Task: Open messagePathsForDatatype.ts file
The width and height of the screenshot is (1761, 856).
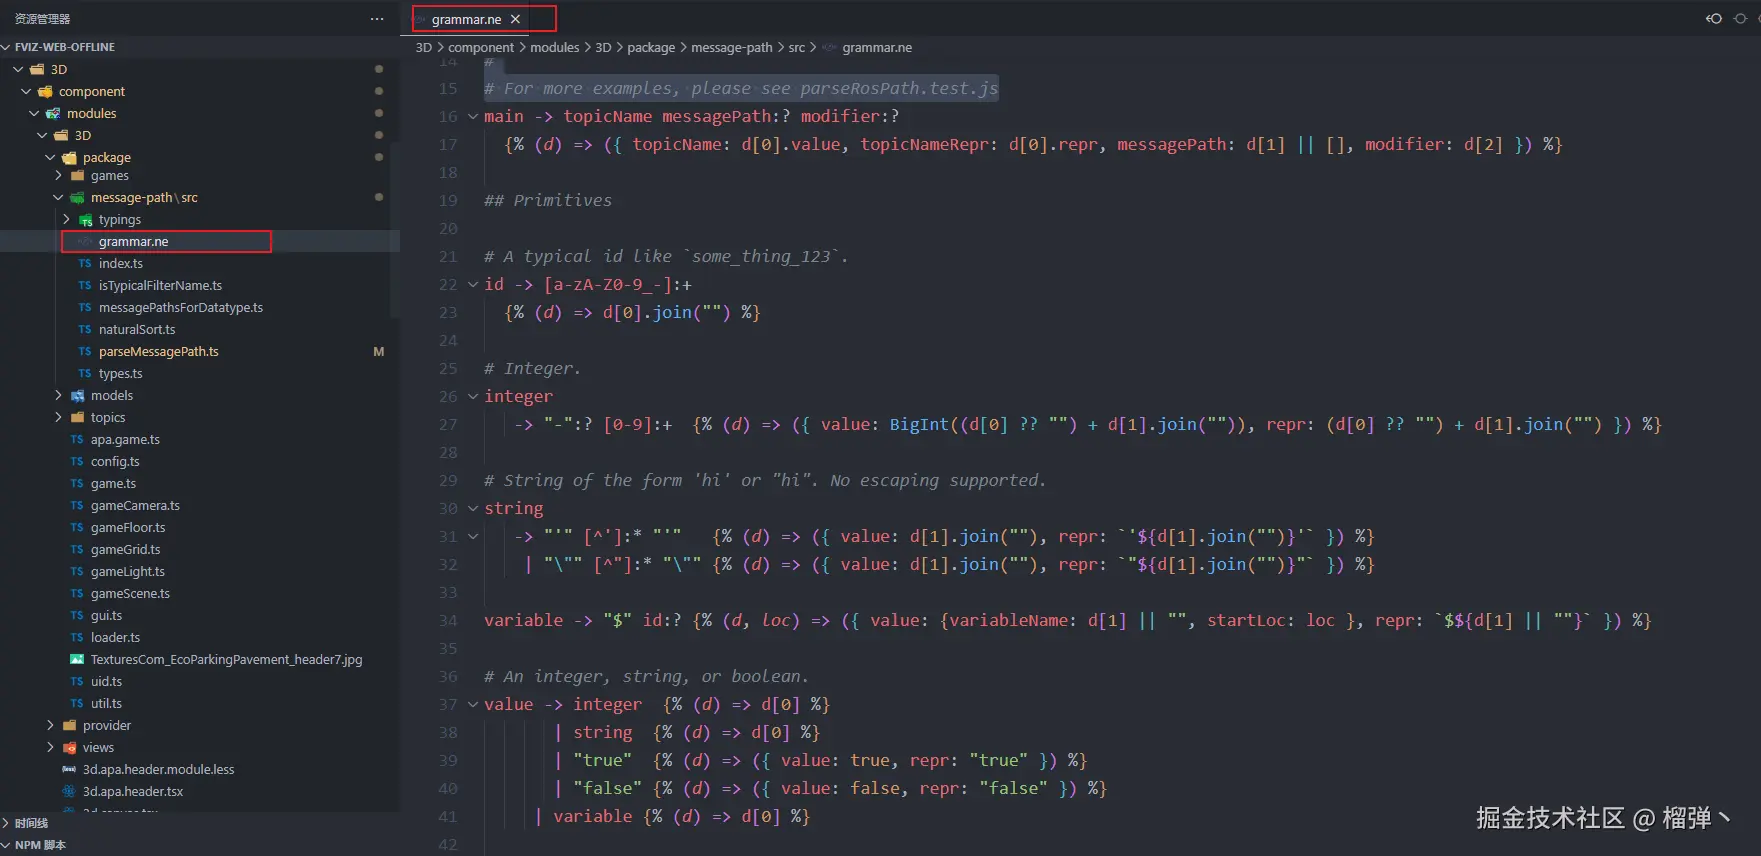Action: [x=181, y=307]
